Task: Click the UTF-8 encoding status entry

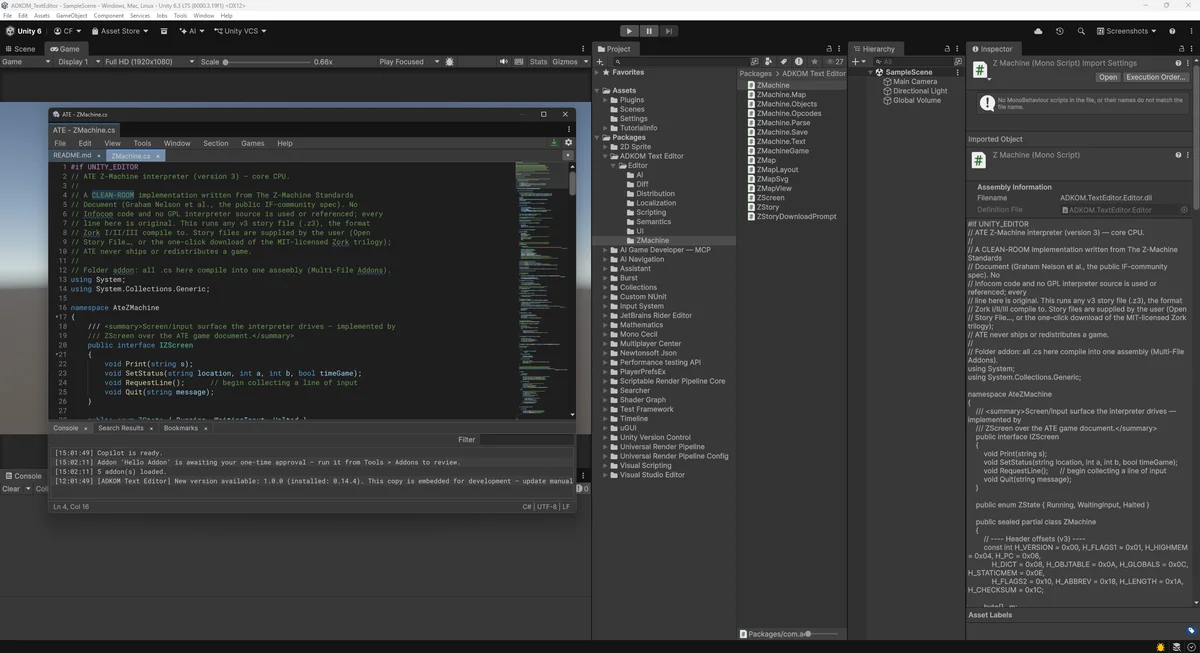Action: [546, 507]
